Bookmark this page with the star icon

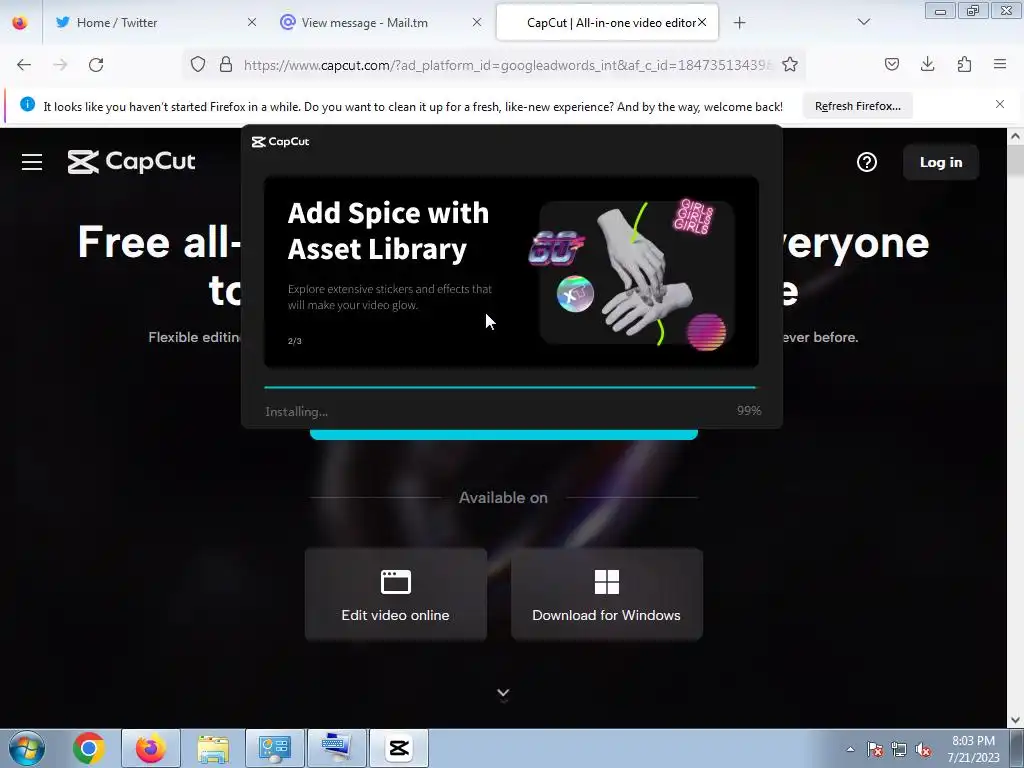coord(790,65)
